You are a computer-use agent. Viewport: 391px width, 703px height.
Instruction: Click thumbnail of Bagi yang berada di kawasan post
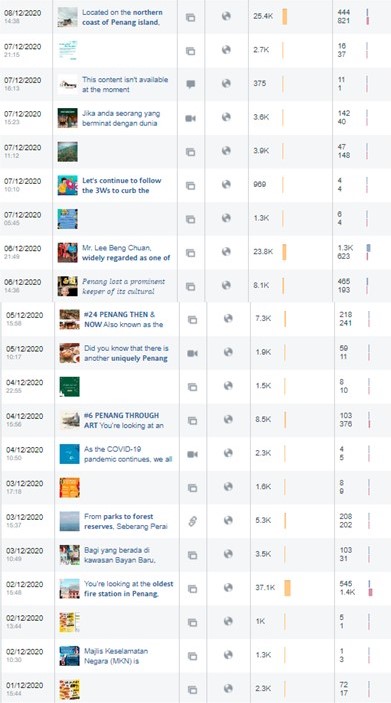click(70, 555)
